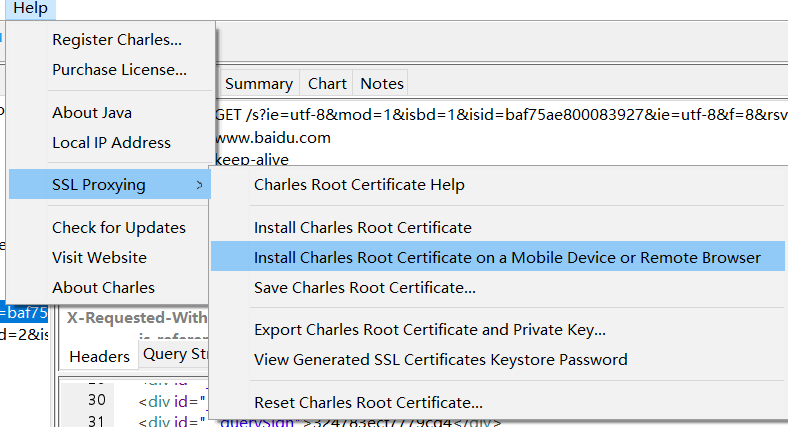Open Charles Root Certificate Help
The width and height of the screenshot is (788, 427).
click(x=498, y=185)
